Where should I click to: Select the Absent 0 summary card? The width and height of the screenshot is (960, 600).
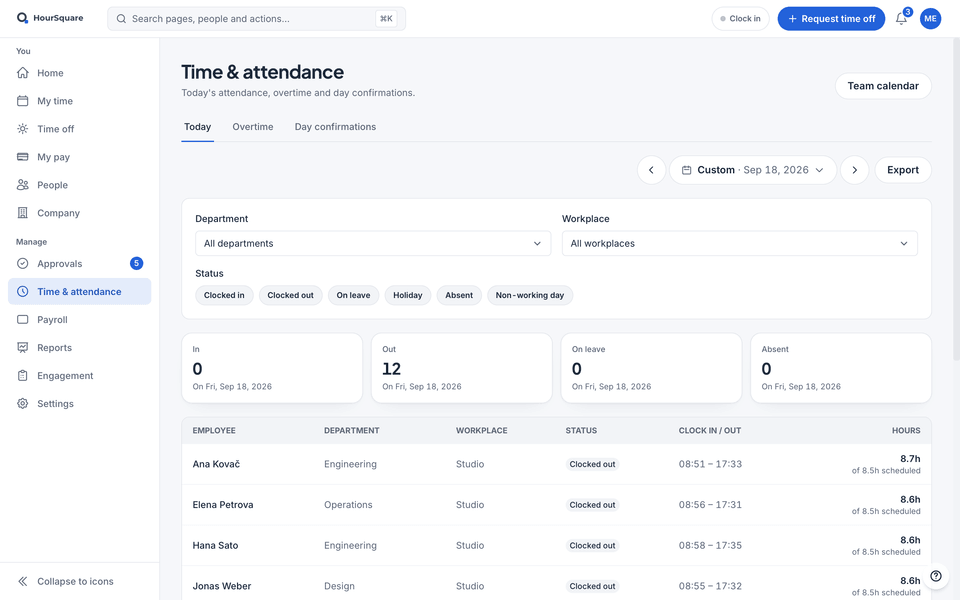coord(841,368)
